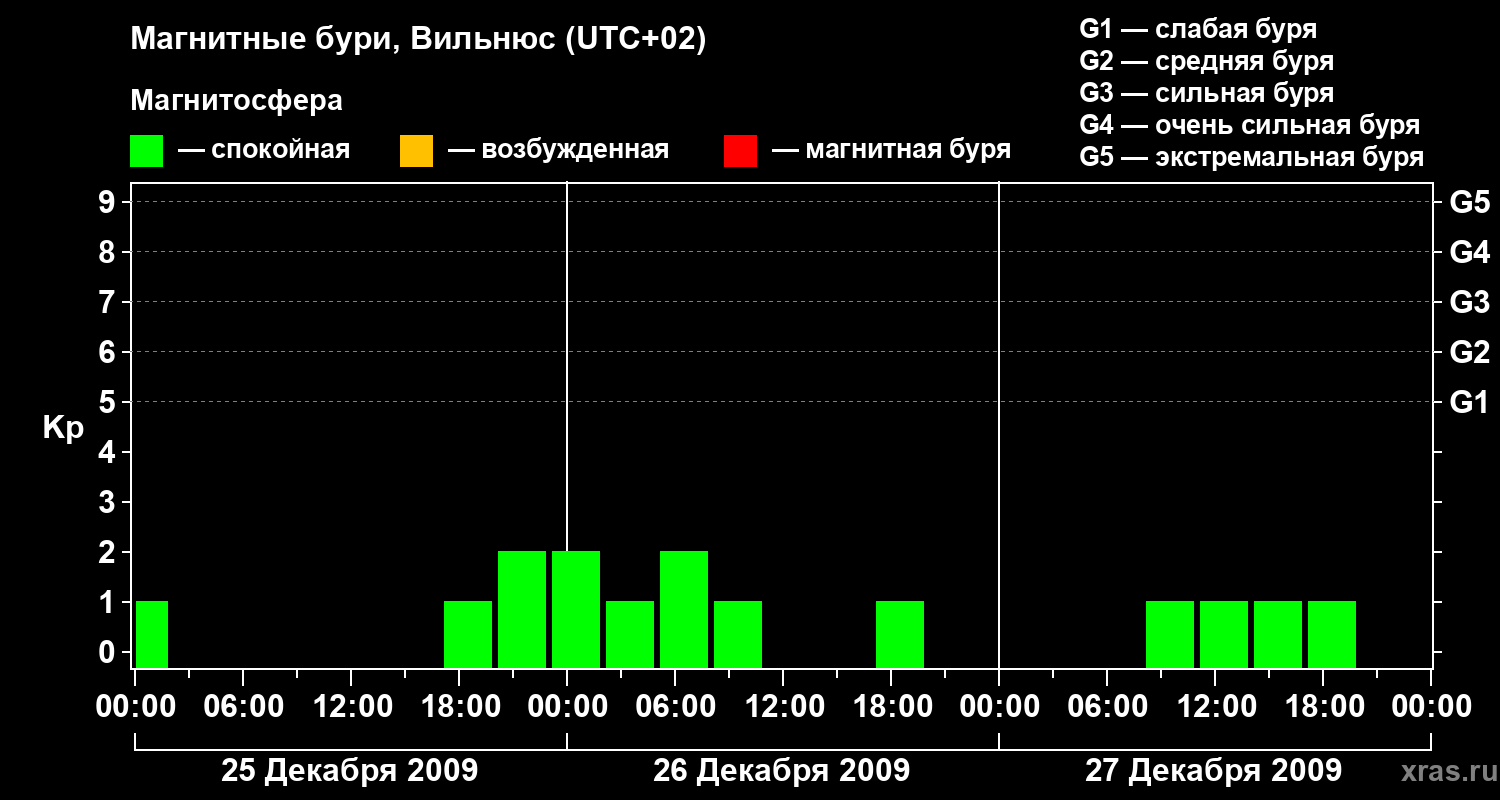The width and height of the screenshot is (1500, 800).
Task: Click the 'Магнитосфера' heading
Action: tap(236, 101)
